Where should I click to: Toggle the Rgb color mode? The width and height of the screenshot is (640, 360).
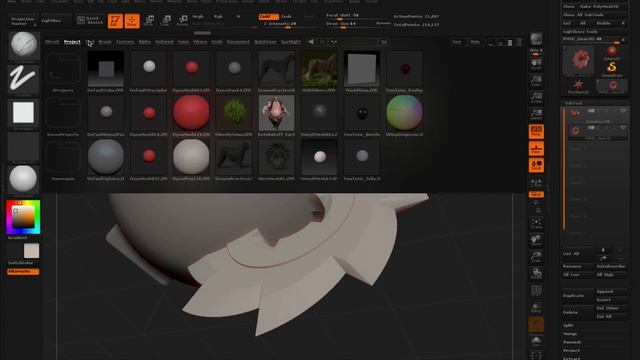218,17
